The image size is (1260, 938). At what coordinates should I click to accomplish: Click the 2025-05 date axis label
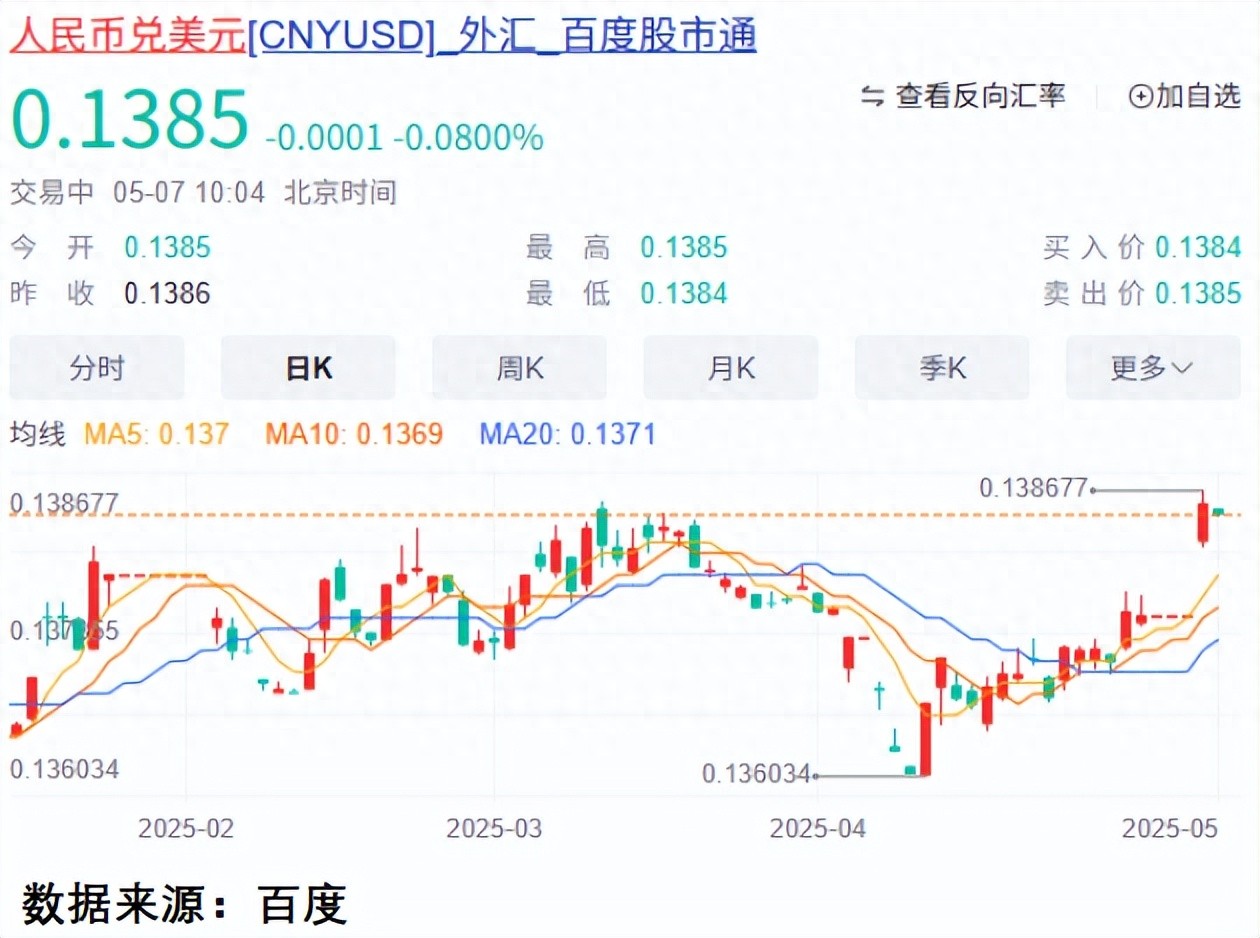(x=1169, y=828)
